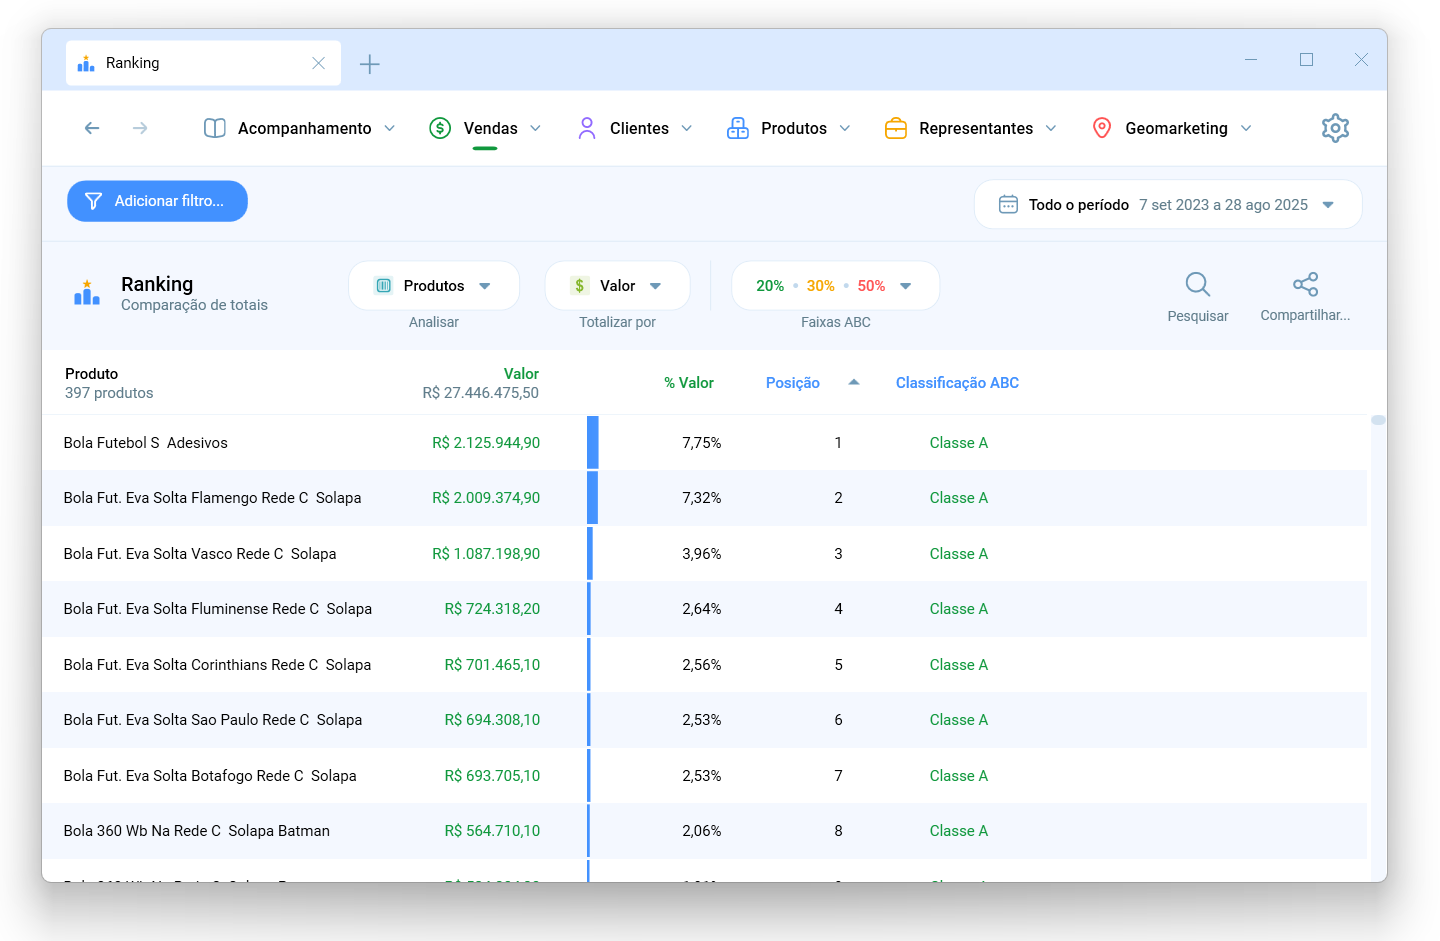Viewport: 1440px width, 941px height.
Task: Open the Valor totalizar por dropdown
Action: (617, 286)
